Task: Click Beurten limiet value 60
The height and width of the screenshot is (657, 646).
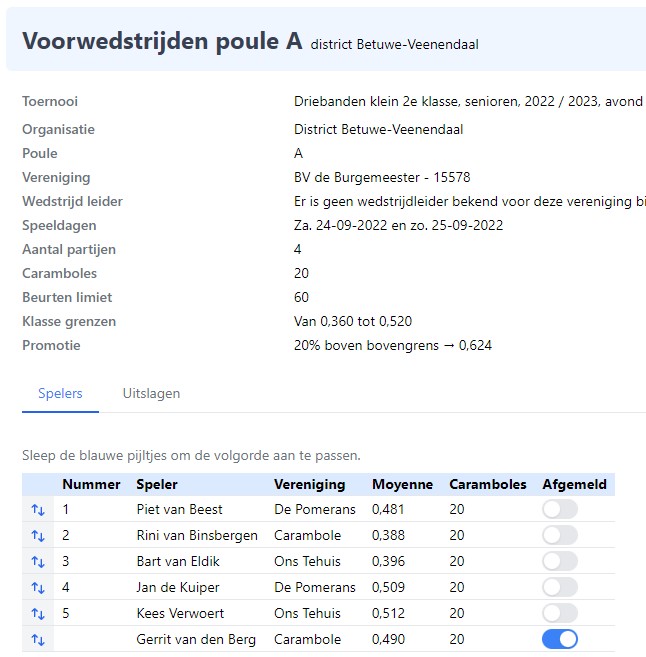Action: 301,297
